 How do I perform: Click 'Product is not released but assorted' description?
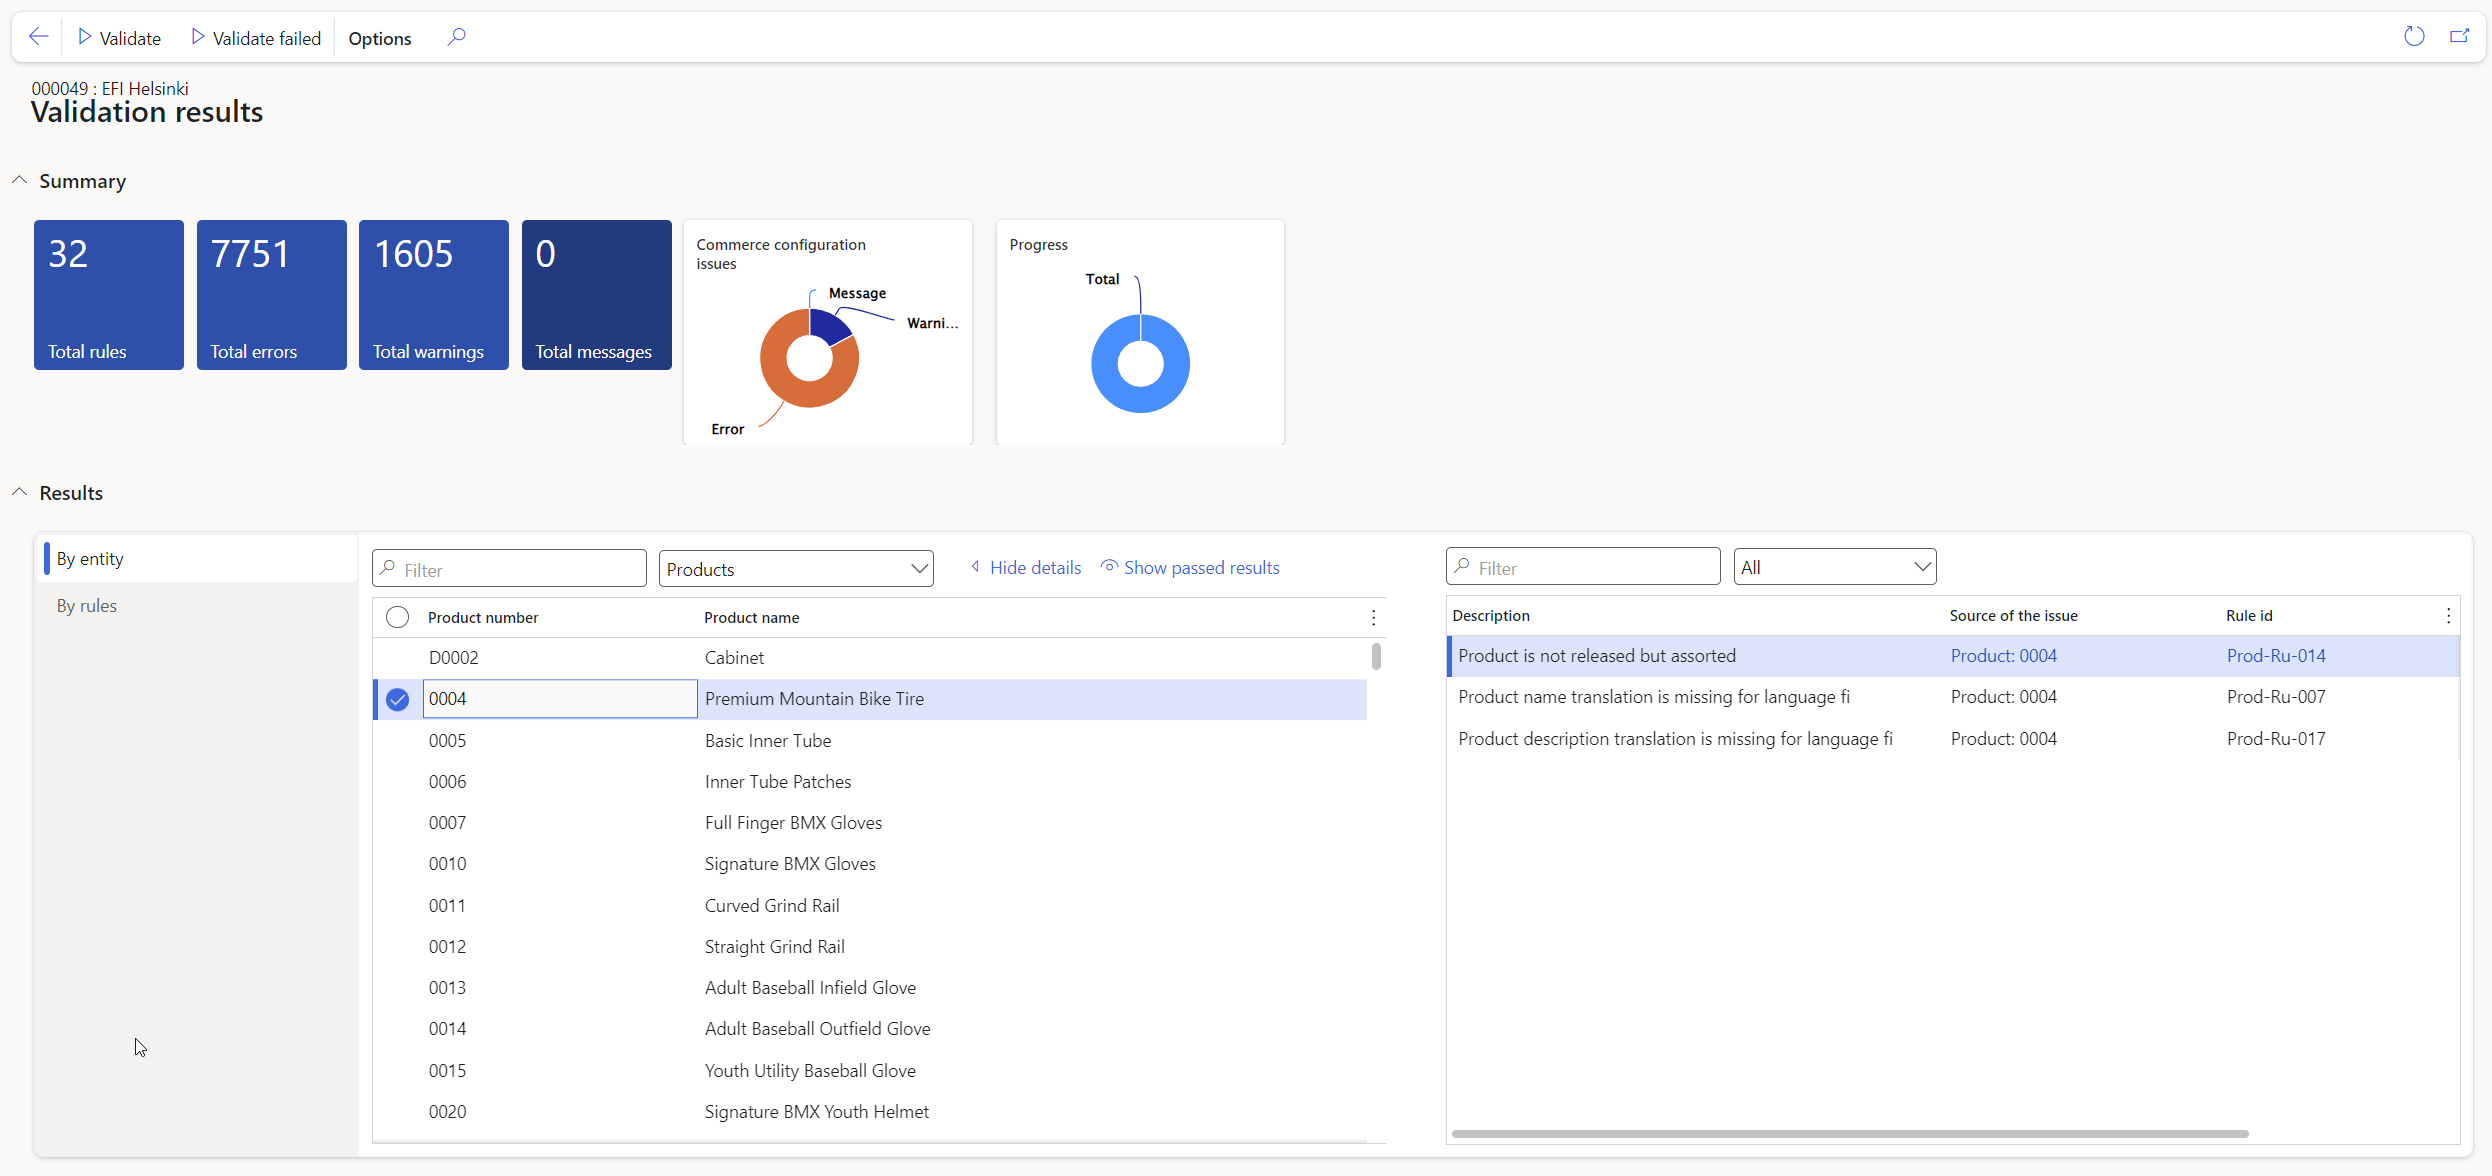pos(1596,656)
